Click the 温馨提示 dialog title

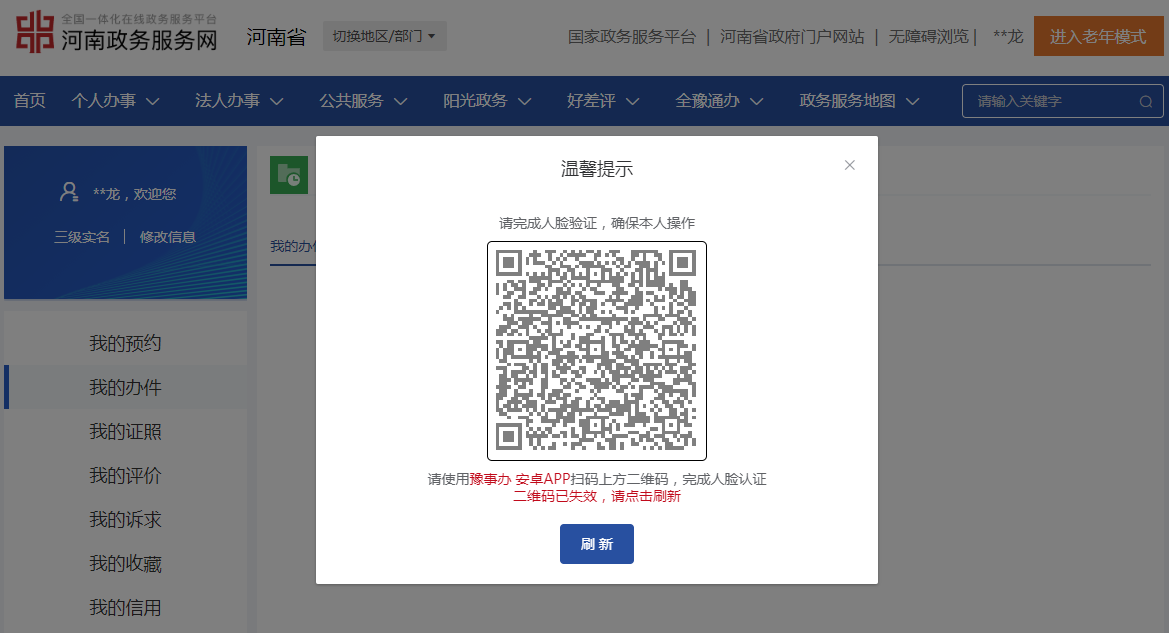596,169
